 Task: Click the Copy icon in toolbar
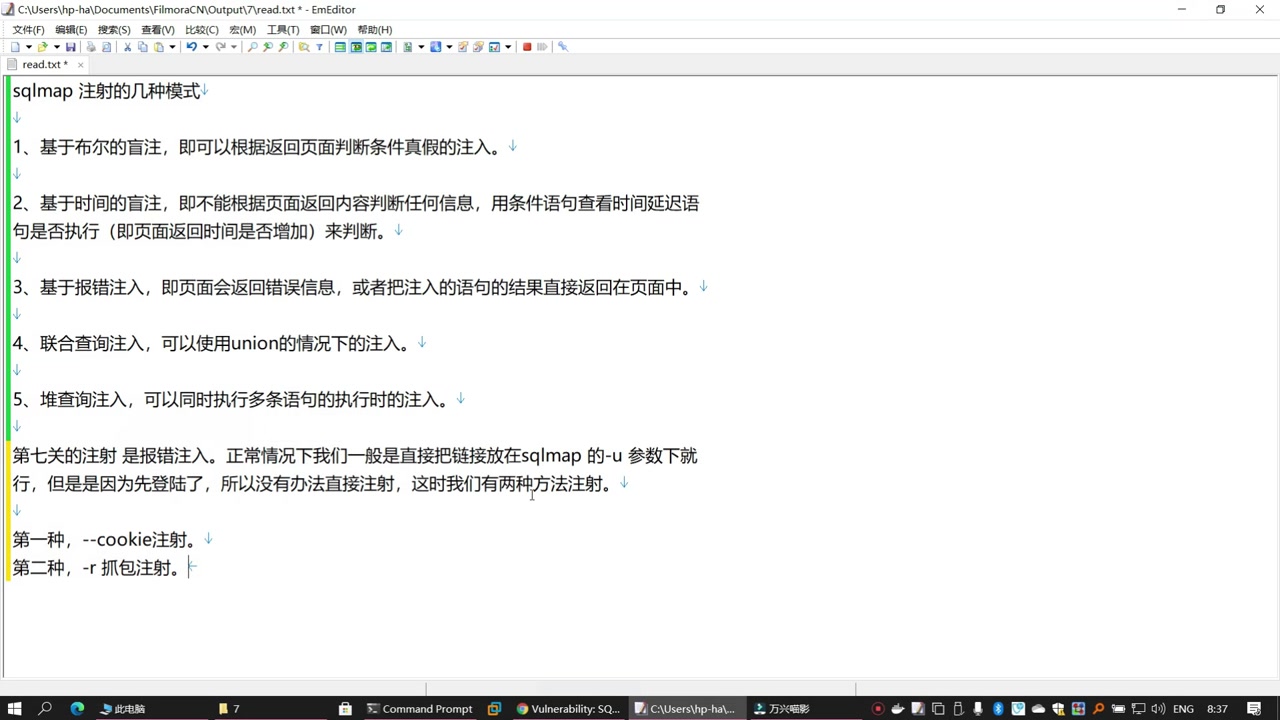tap(143, 47)
